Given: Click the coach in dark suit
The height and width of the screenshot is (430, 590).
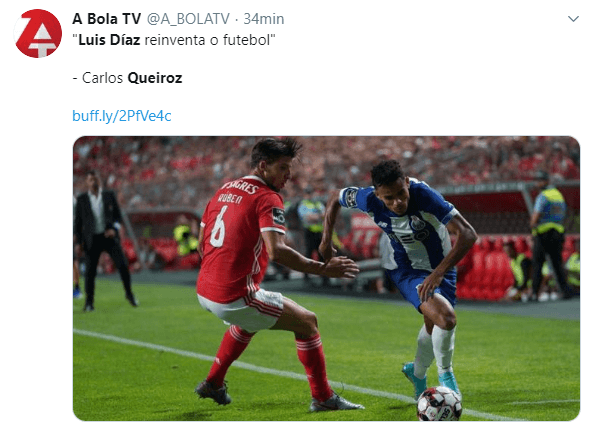Looking at the screenshot, I should (x=101, y=241).
